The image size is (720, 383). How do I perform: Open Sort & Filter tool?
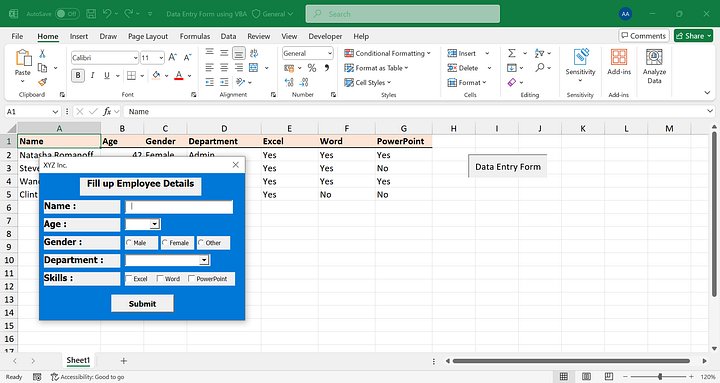tap(539, 53)
